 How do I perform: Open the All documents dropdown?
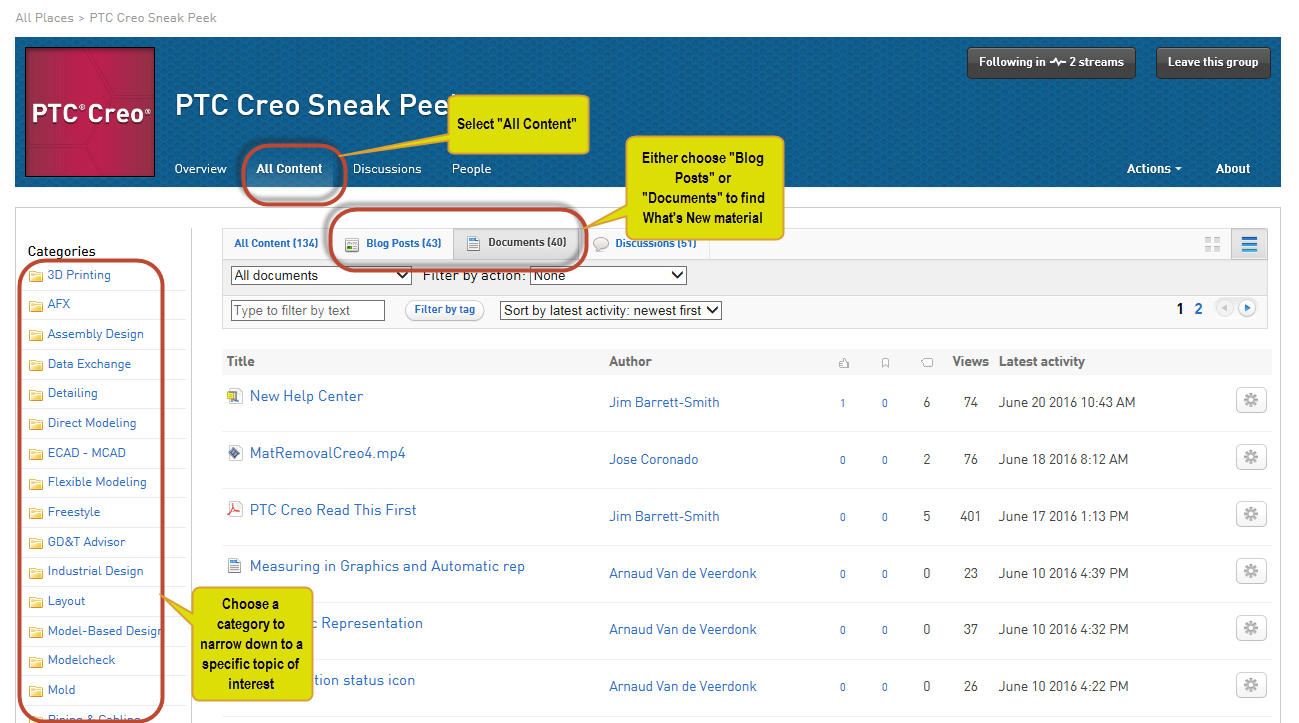pos(321,275)
